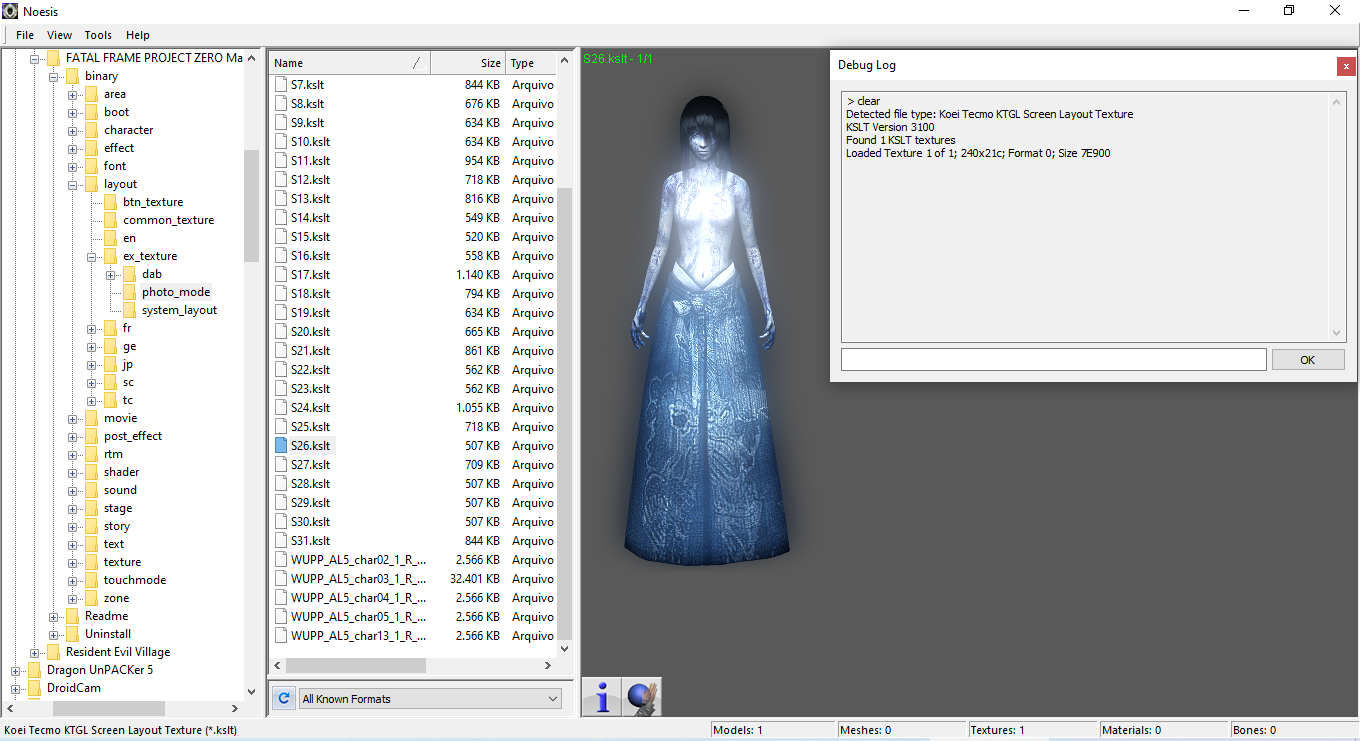Expand the DroidCam folder node
The width and height of the screenshot is (1360, 741).
point(16,688)
